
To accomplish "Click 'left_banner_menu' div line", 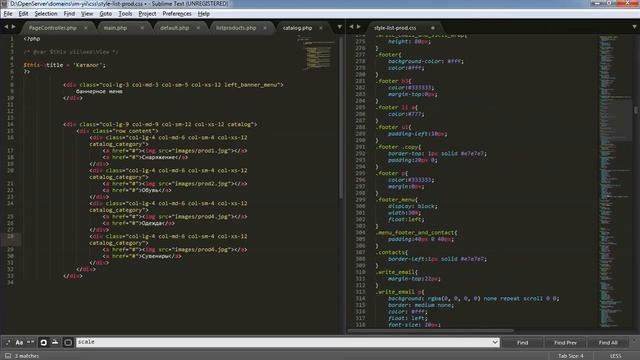I will click(173, 85).
